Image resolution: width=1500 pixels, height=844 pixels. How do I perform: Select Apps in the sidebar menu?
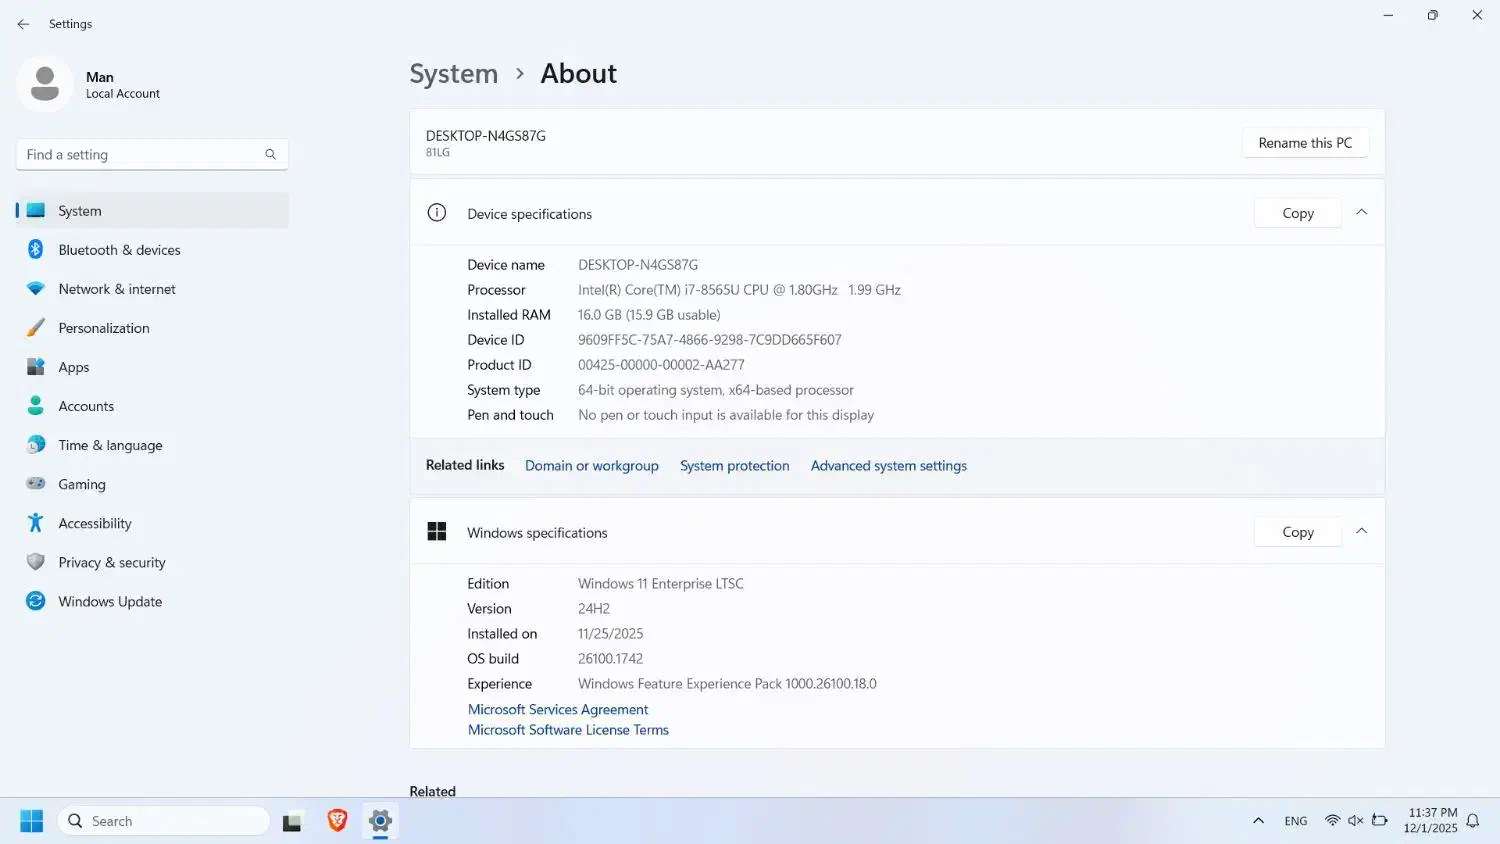74,367
